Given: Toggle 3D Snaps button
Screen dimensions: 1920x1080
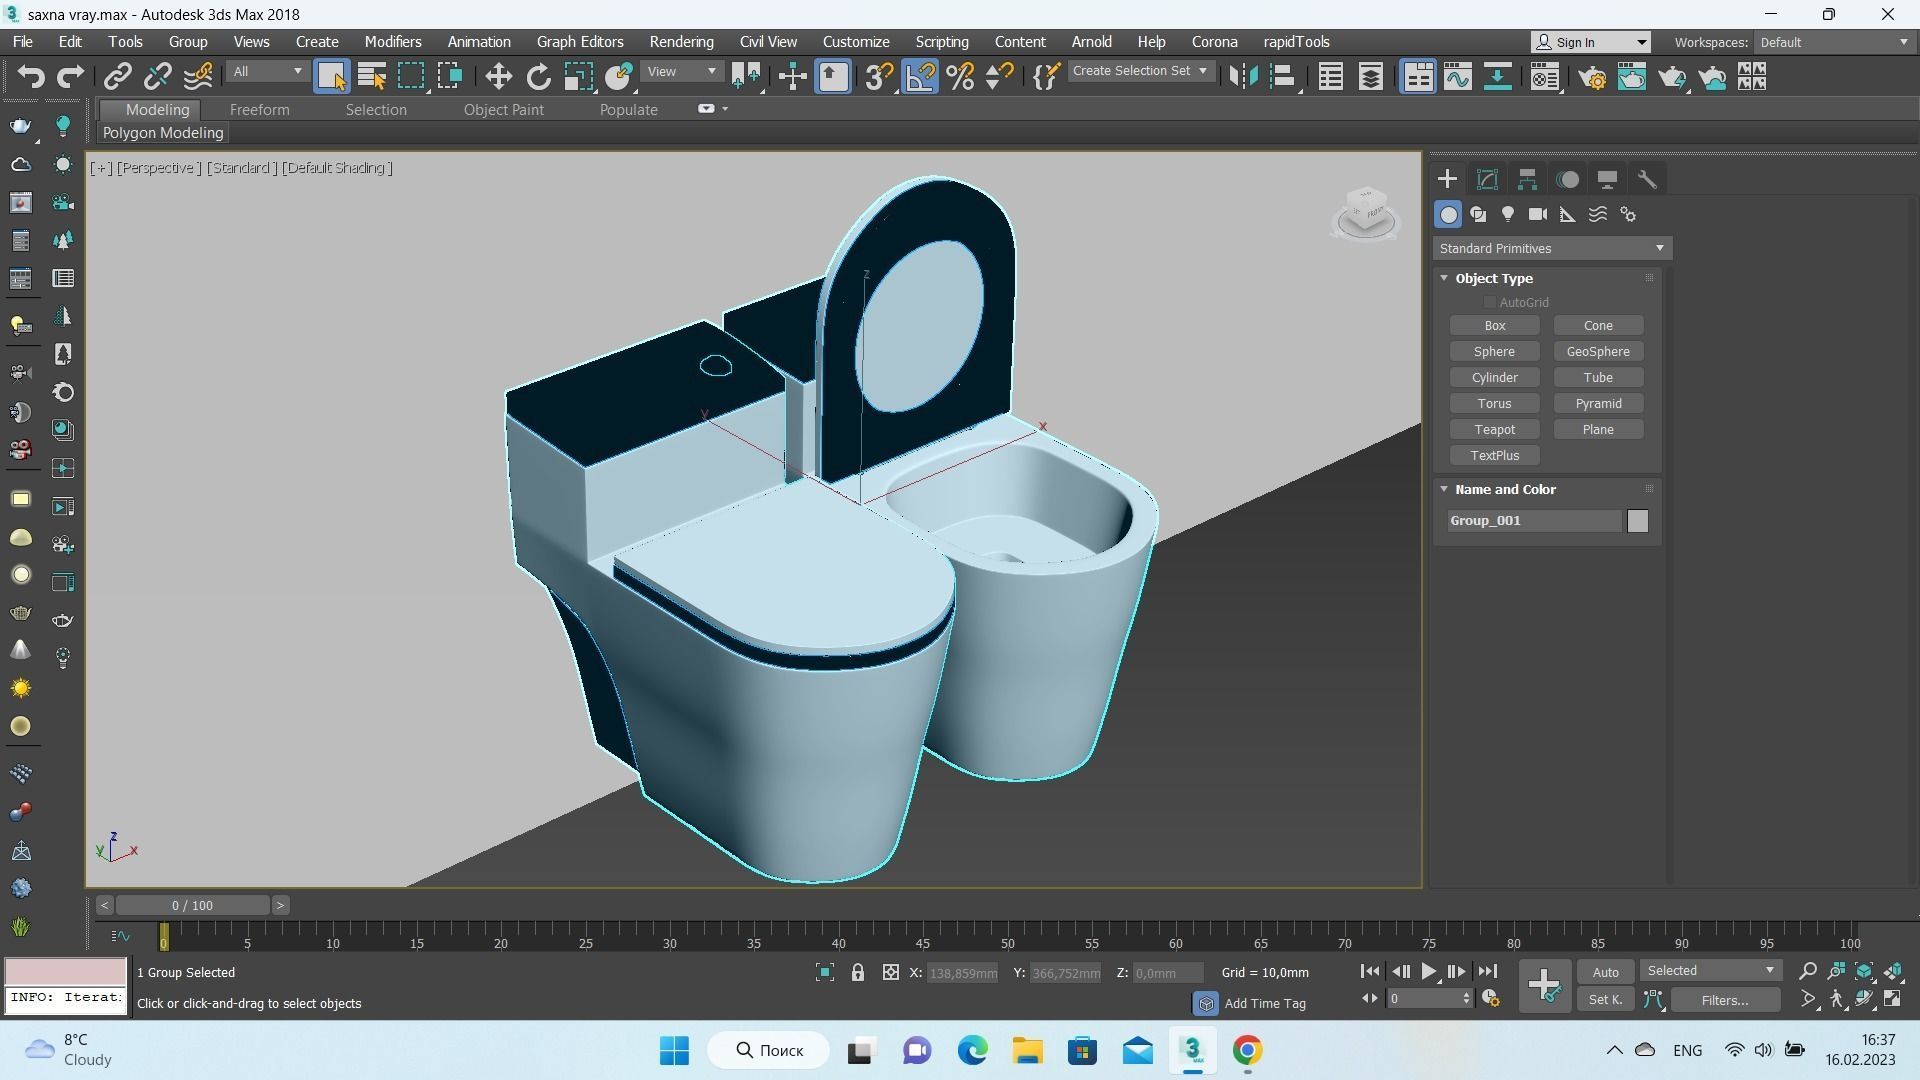Looking at the screenshot, I should (878, 77).
